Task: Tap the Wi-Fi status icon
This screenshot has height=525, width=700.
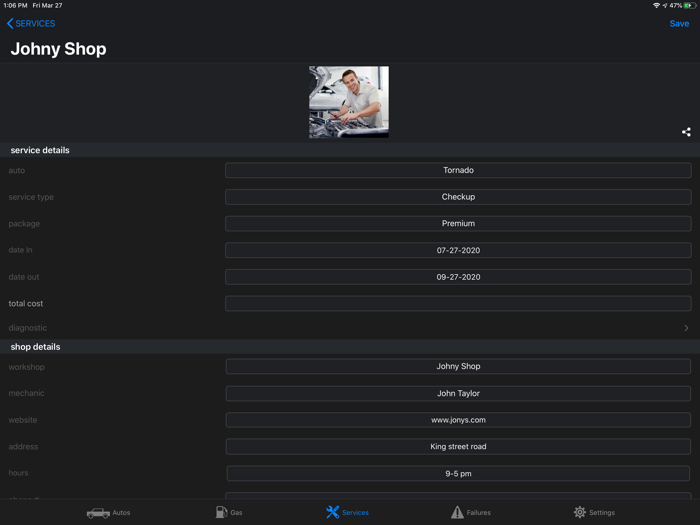Action: pos(656,5)
